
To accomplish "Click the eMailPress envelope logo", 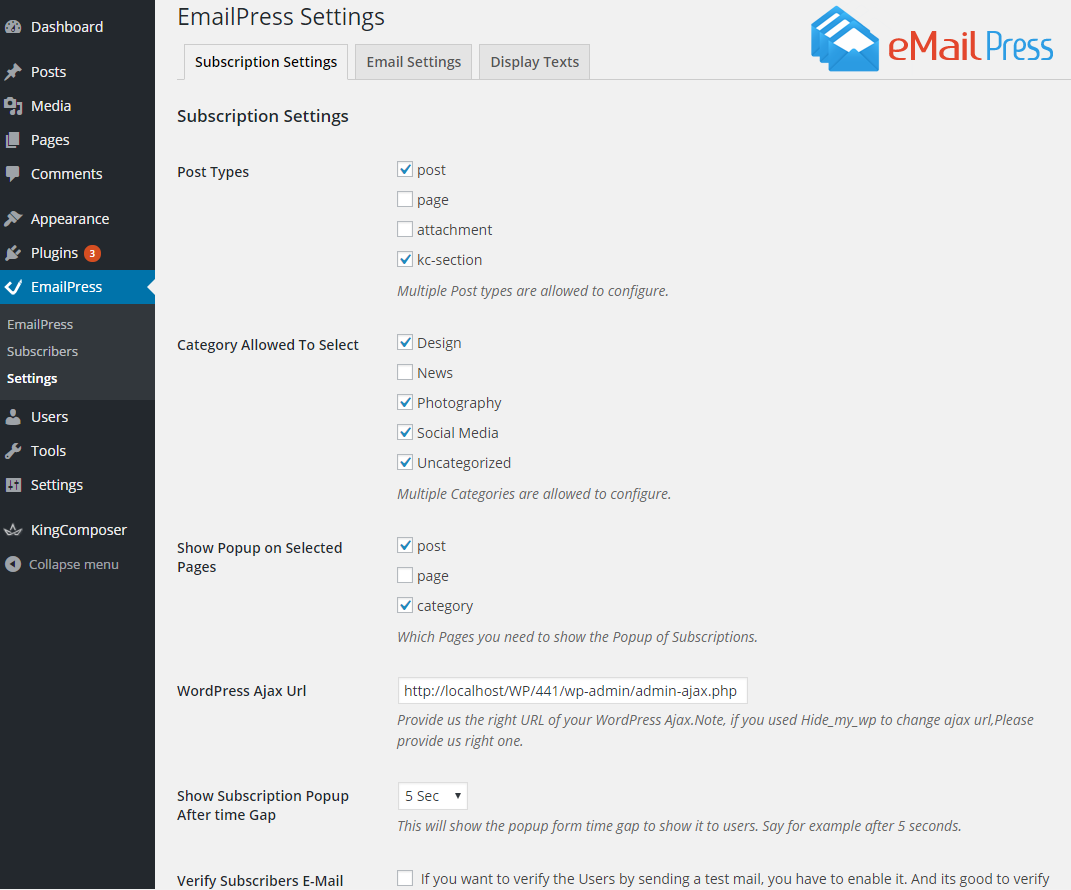I will pyautogui.click(x=845, y=39).
